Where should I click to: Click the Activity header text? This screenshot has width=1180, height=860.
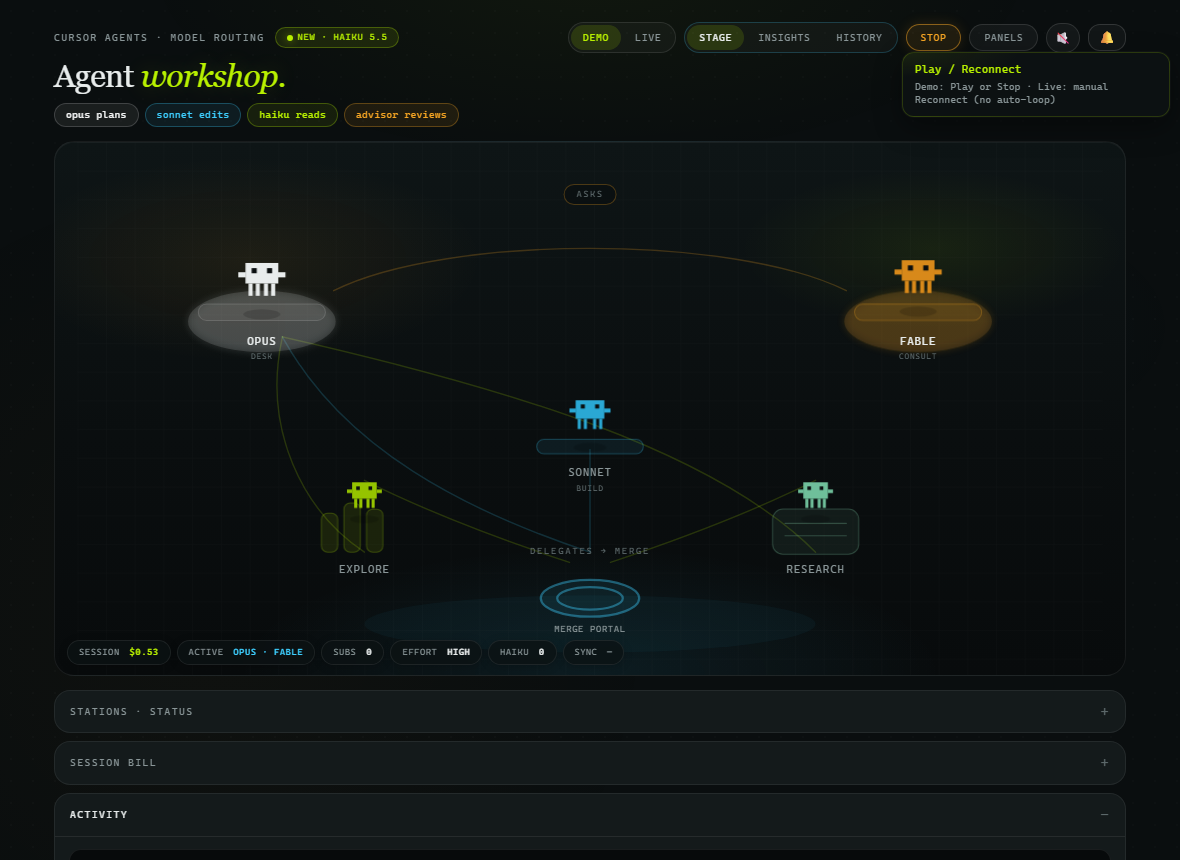[99, 815]
